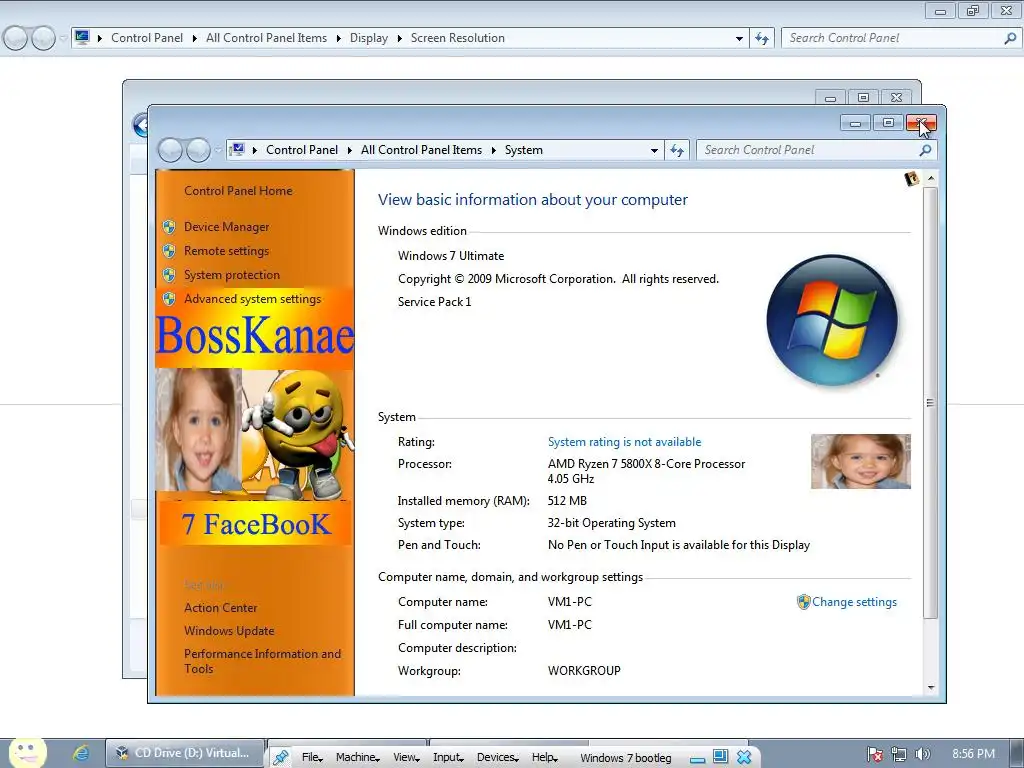Click the baby photo next to Processor info

tap(861, 462)
